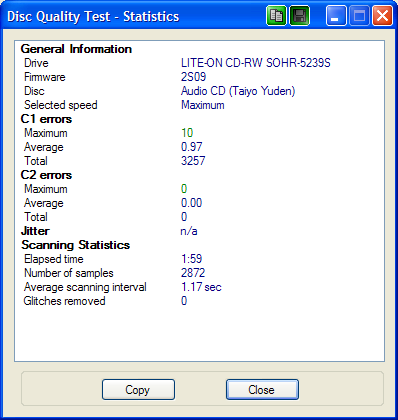
Task: Click the 'Firmware' label
Action: click(45, 77)
